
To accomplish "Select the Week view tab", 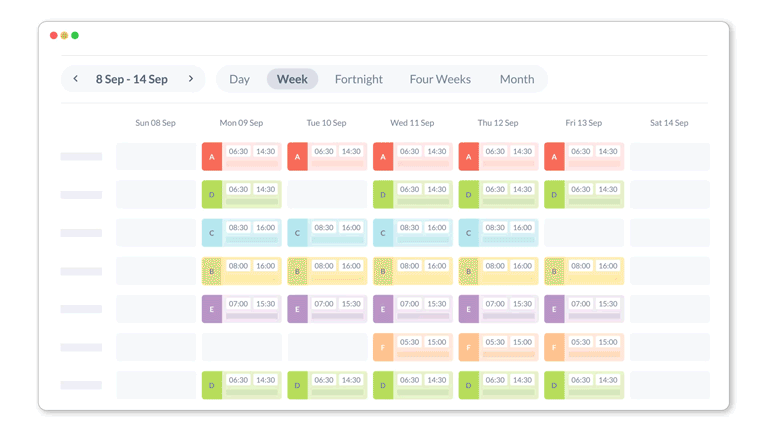I will coord(292,79).
